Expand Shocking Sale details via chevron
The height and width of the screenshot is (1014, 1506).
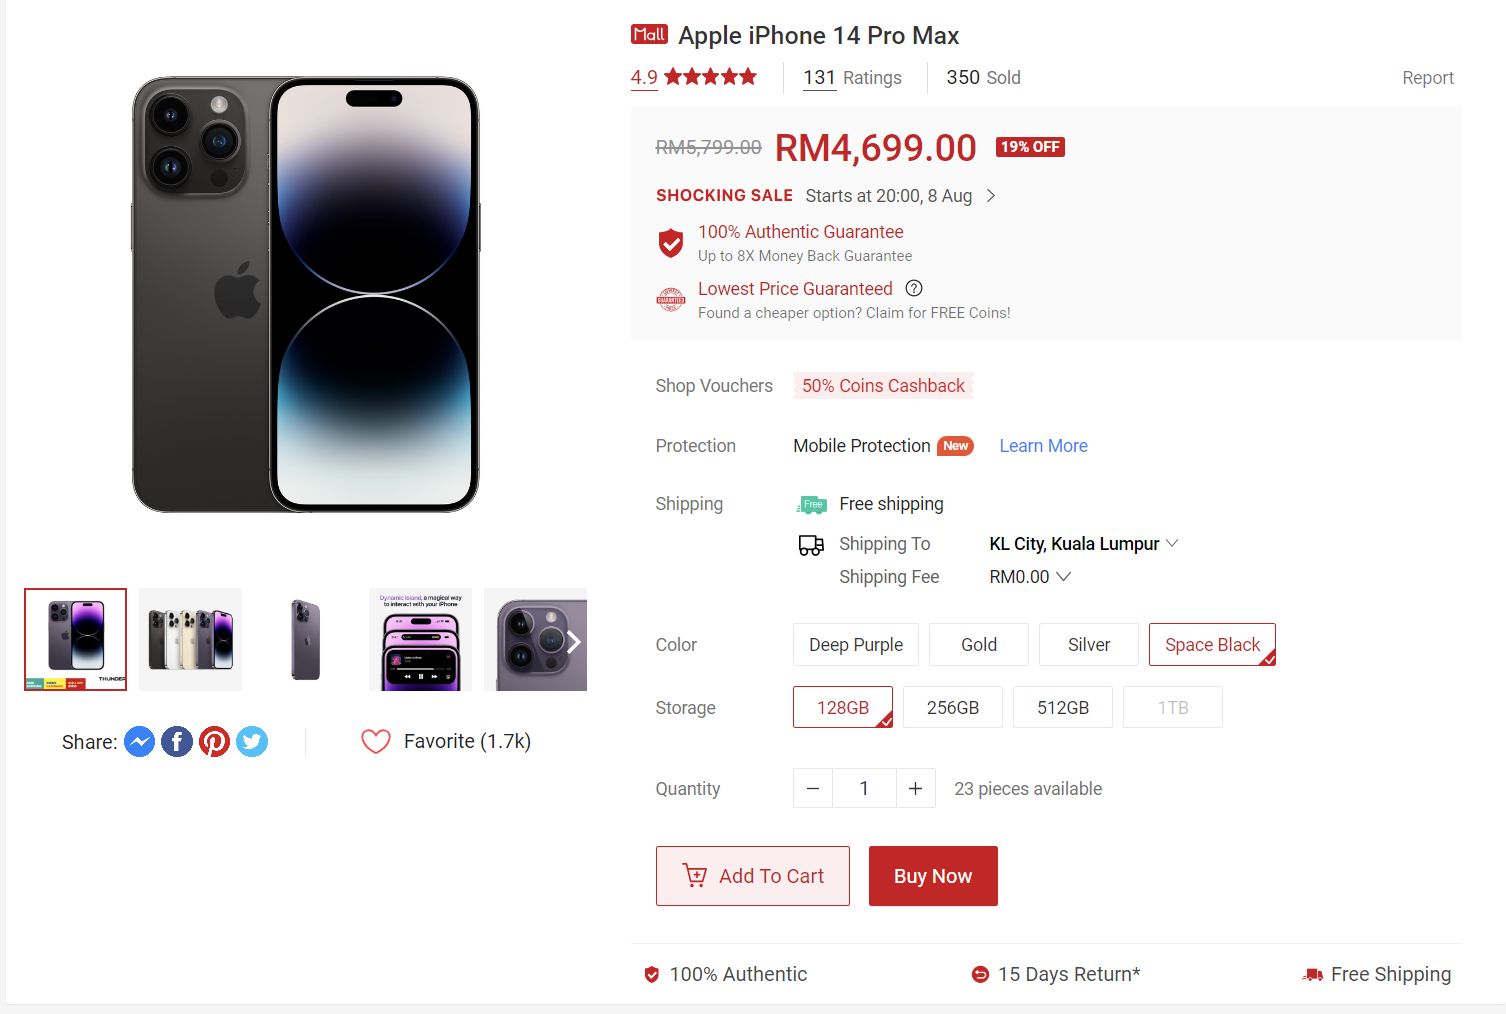pos(990,196)
